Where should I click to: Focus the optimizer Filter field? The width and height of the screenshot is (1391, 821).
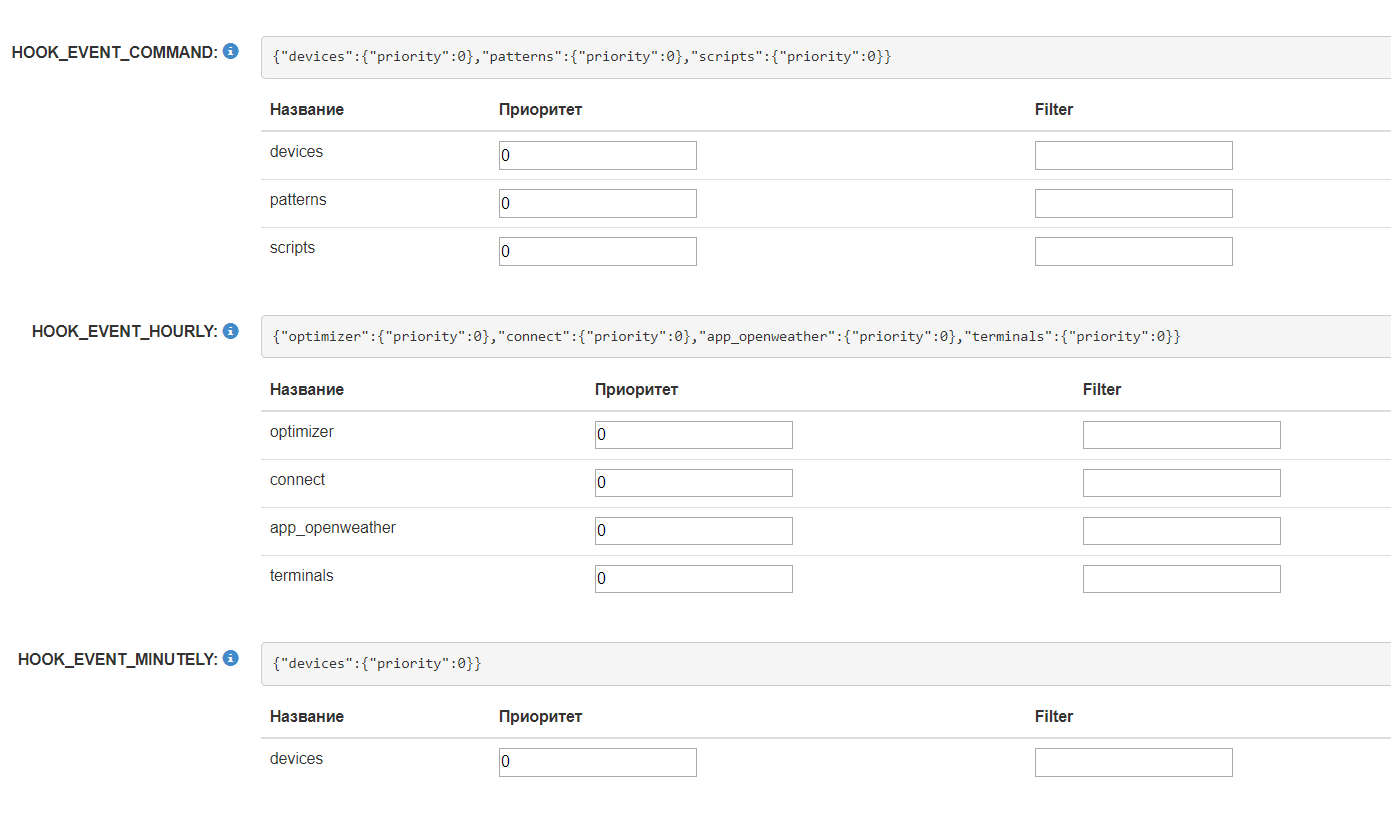(x=1181, y=435)
